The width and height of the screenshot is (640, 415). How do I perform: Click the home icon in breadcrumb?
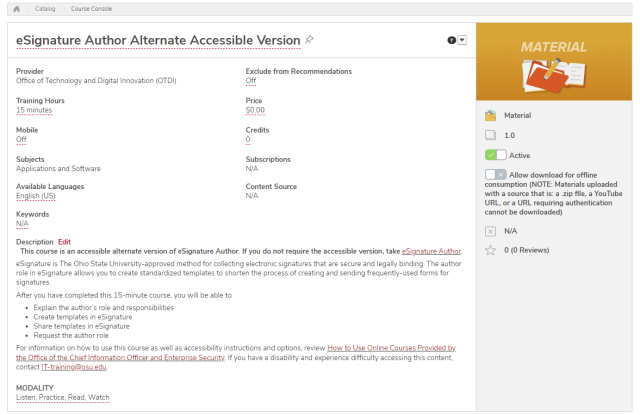point(16,9)
